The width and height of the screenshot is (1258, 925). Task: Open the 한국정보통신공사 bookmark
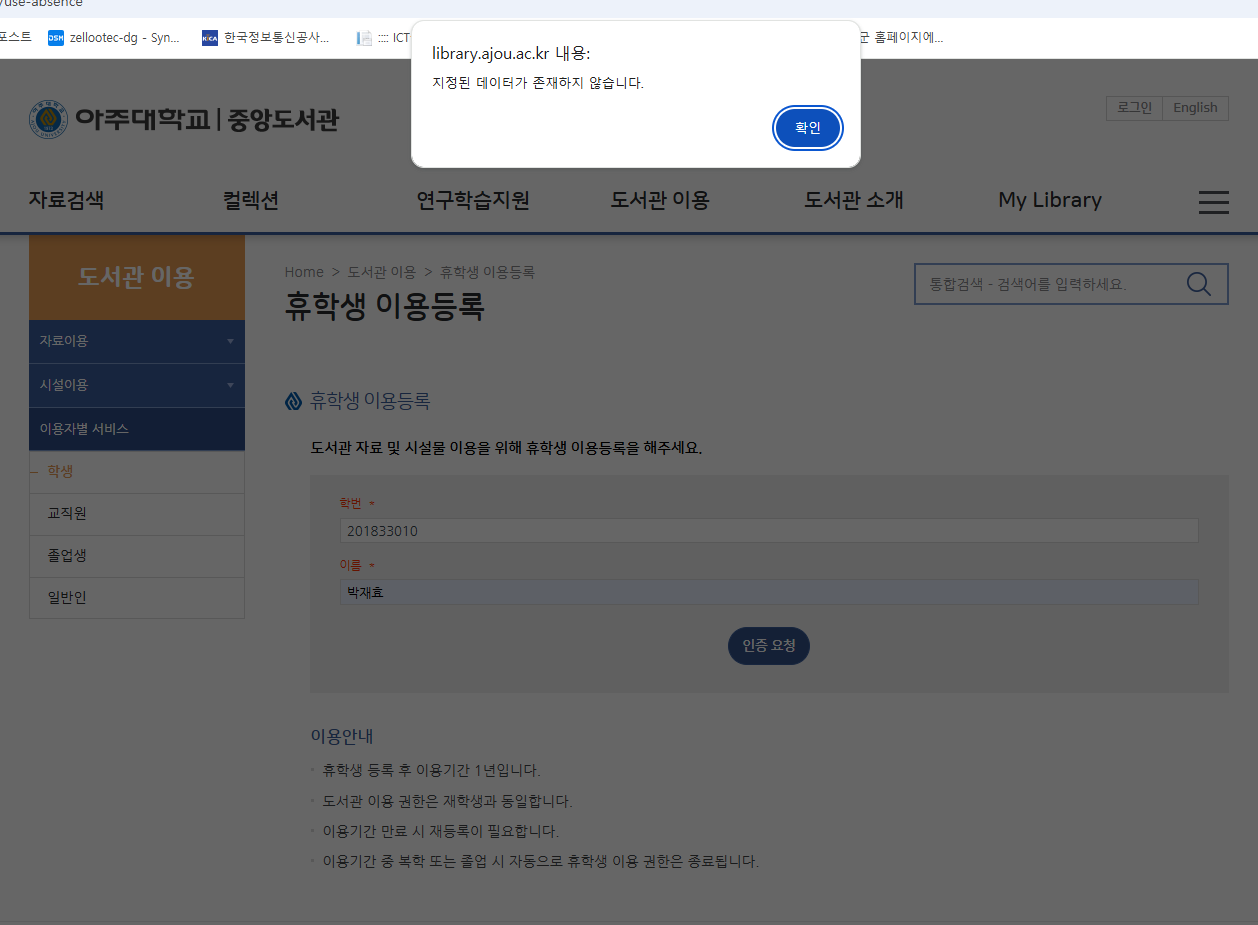[x=266, y=38]
